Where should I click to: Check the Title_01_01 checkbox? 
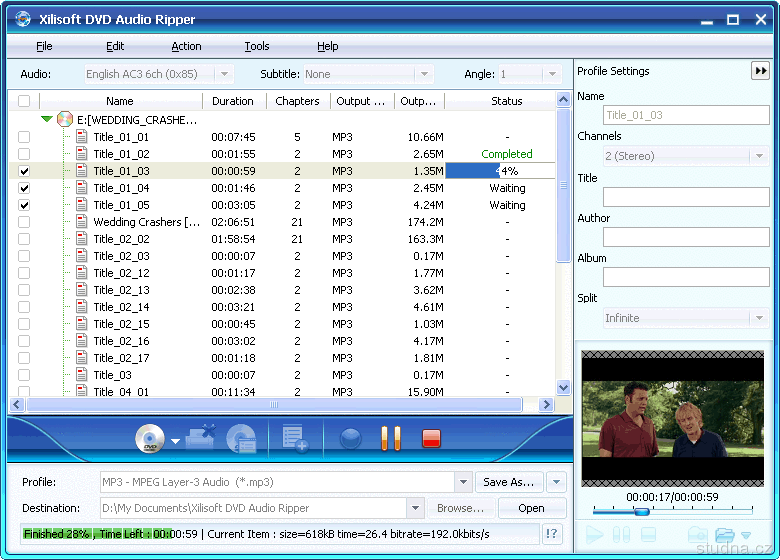(24, 137)
